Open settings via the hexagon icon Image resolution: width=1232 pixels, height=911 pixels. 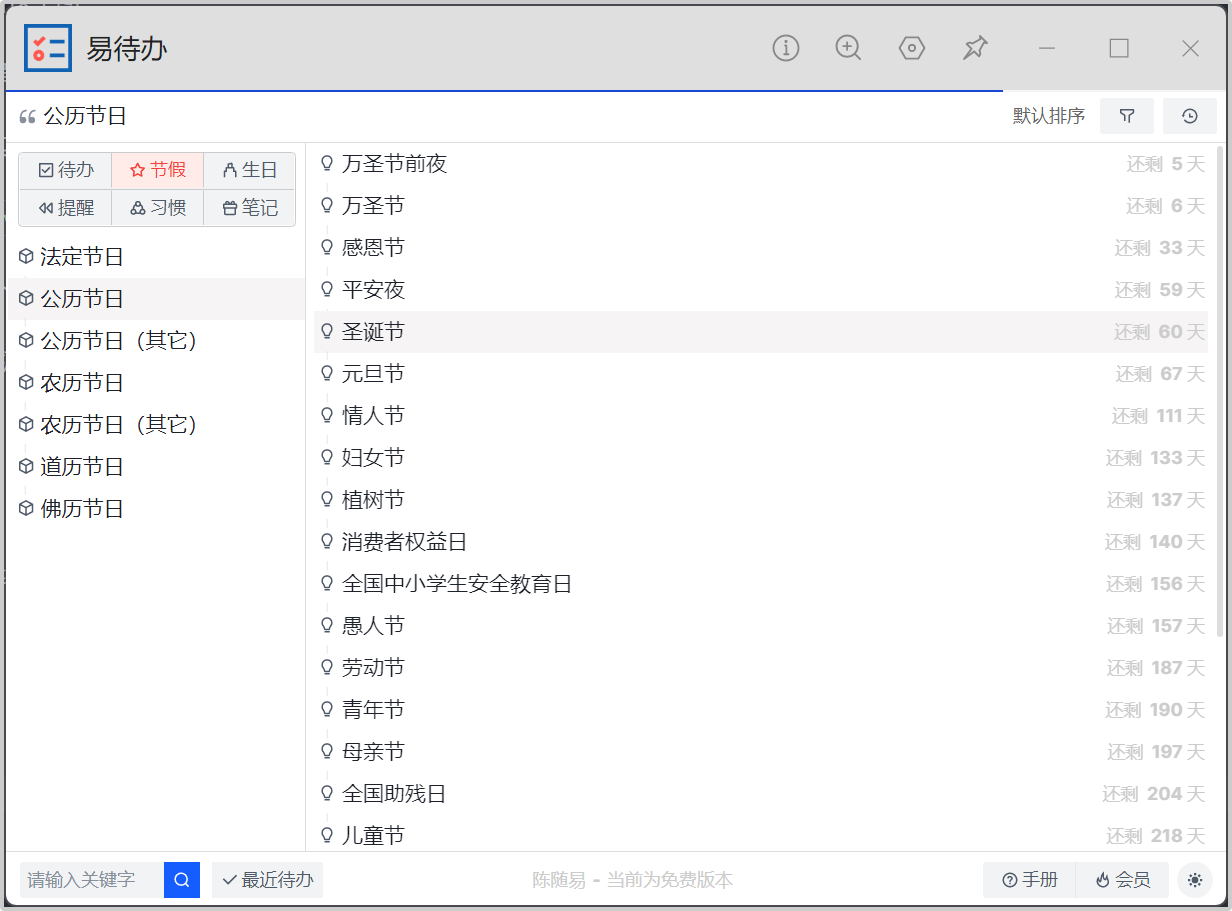pyautogui.click(x=911, y=48)
